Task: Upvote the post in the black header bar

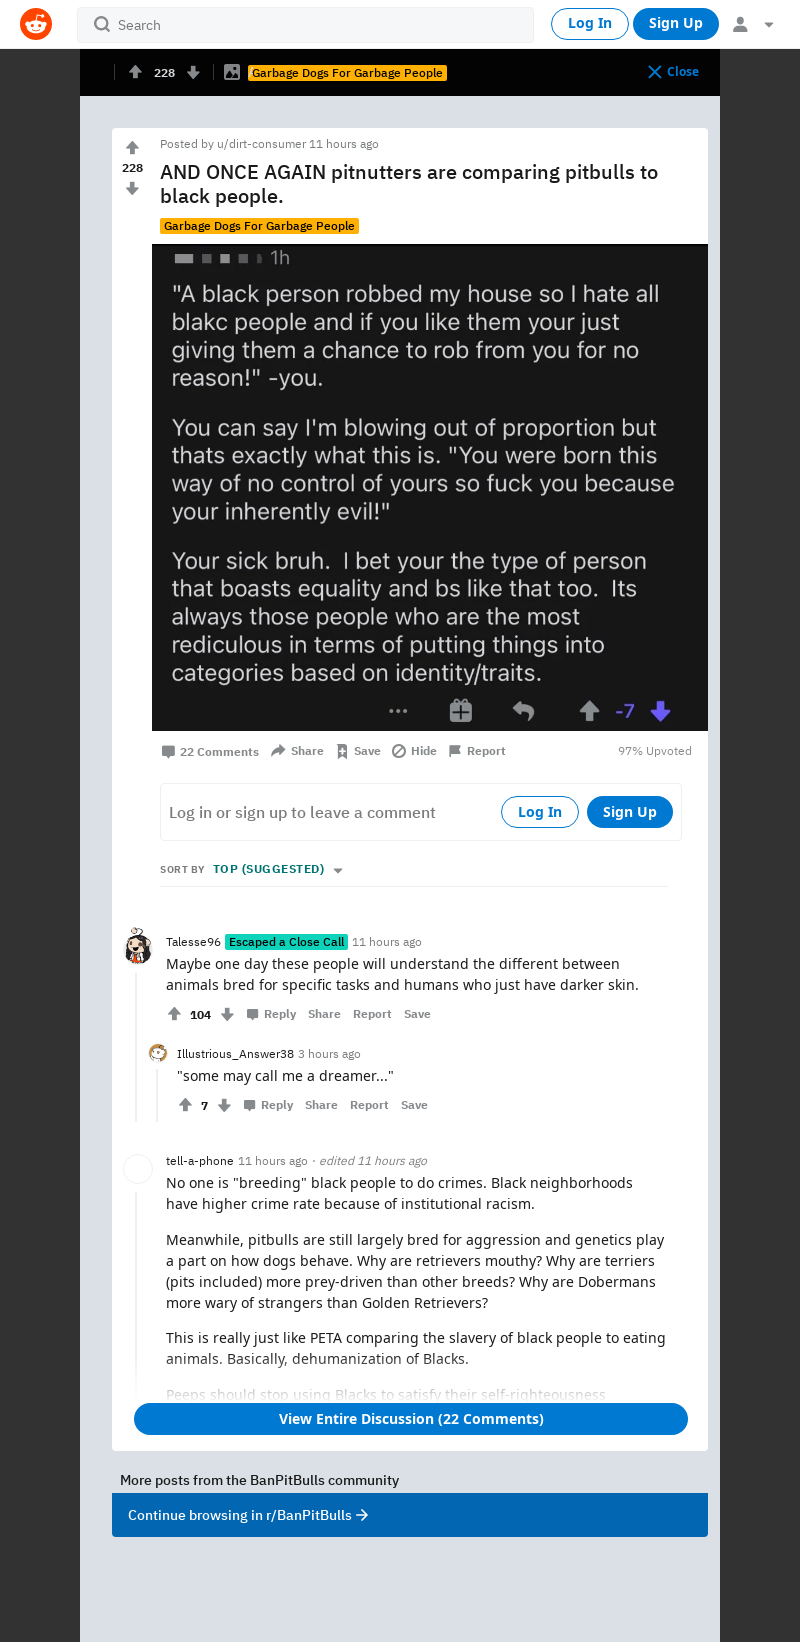Action: coord(135,72)
